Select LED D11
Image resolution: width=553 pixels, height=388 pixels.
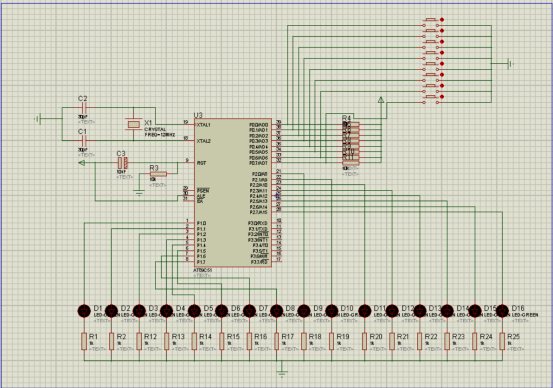(365, 311)
